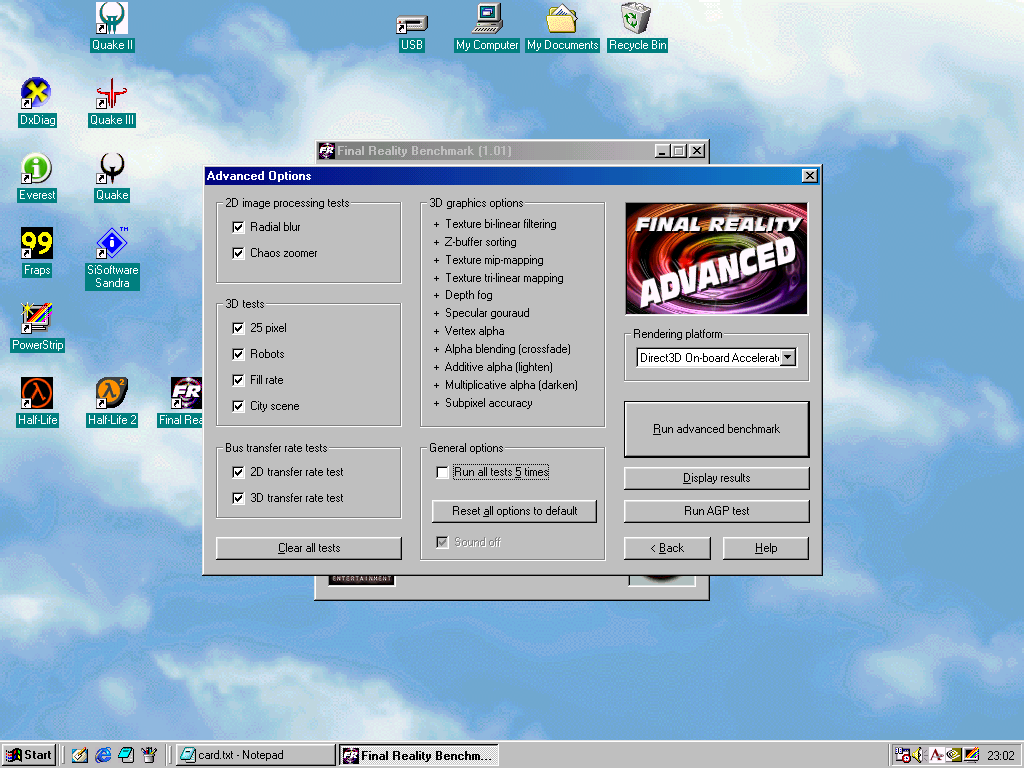Enable Run all tests 5 times
Image resolution: width=1024 pixels, height=768 pixels.
pyautogui.click(x=442, y=472)
